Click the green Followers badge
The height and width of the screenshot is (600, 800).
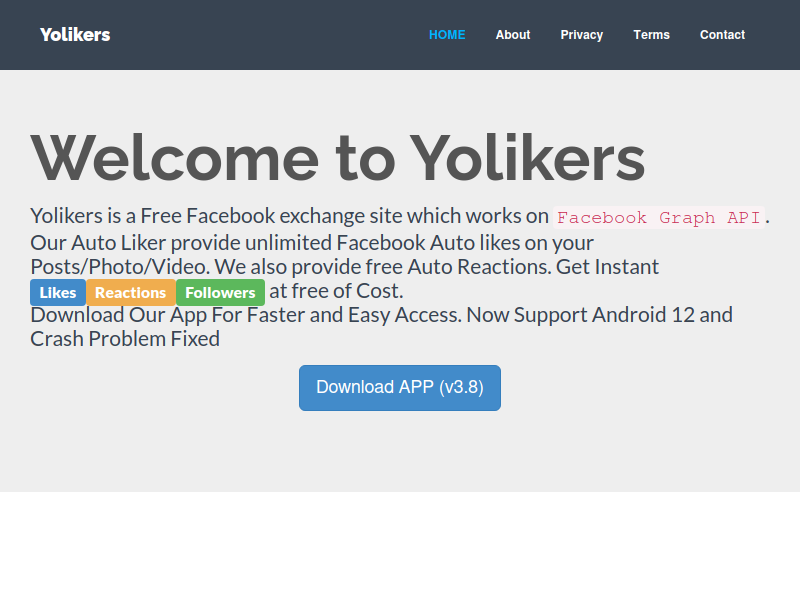point(220,292)
